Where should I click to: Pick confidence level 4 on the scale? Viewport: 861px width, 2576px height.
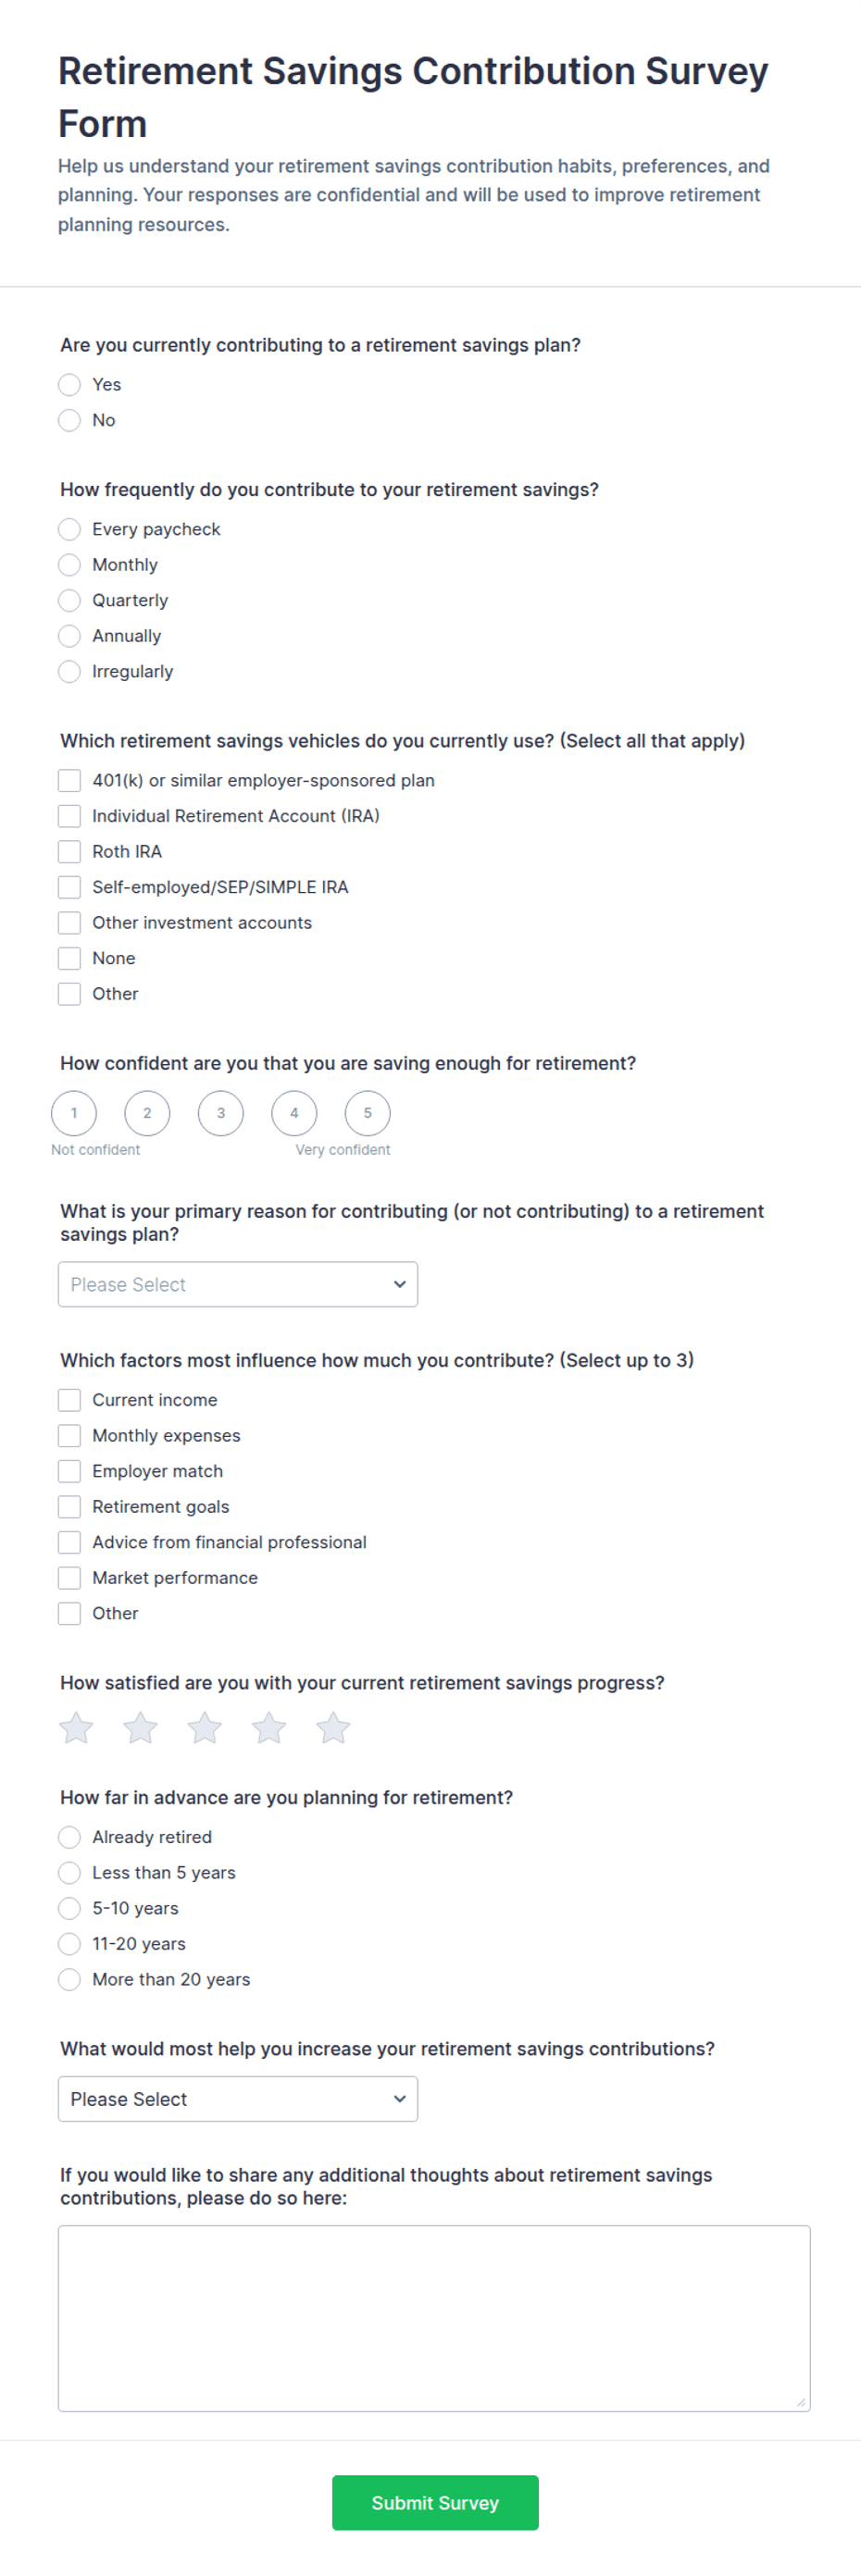[294, 1113]
